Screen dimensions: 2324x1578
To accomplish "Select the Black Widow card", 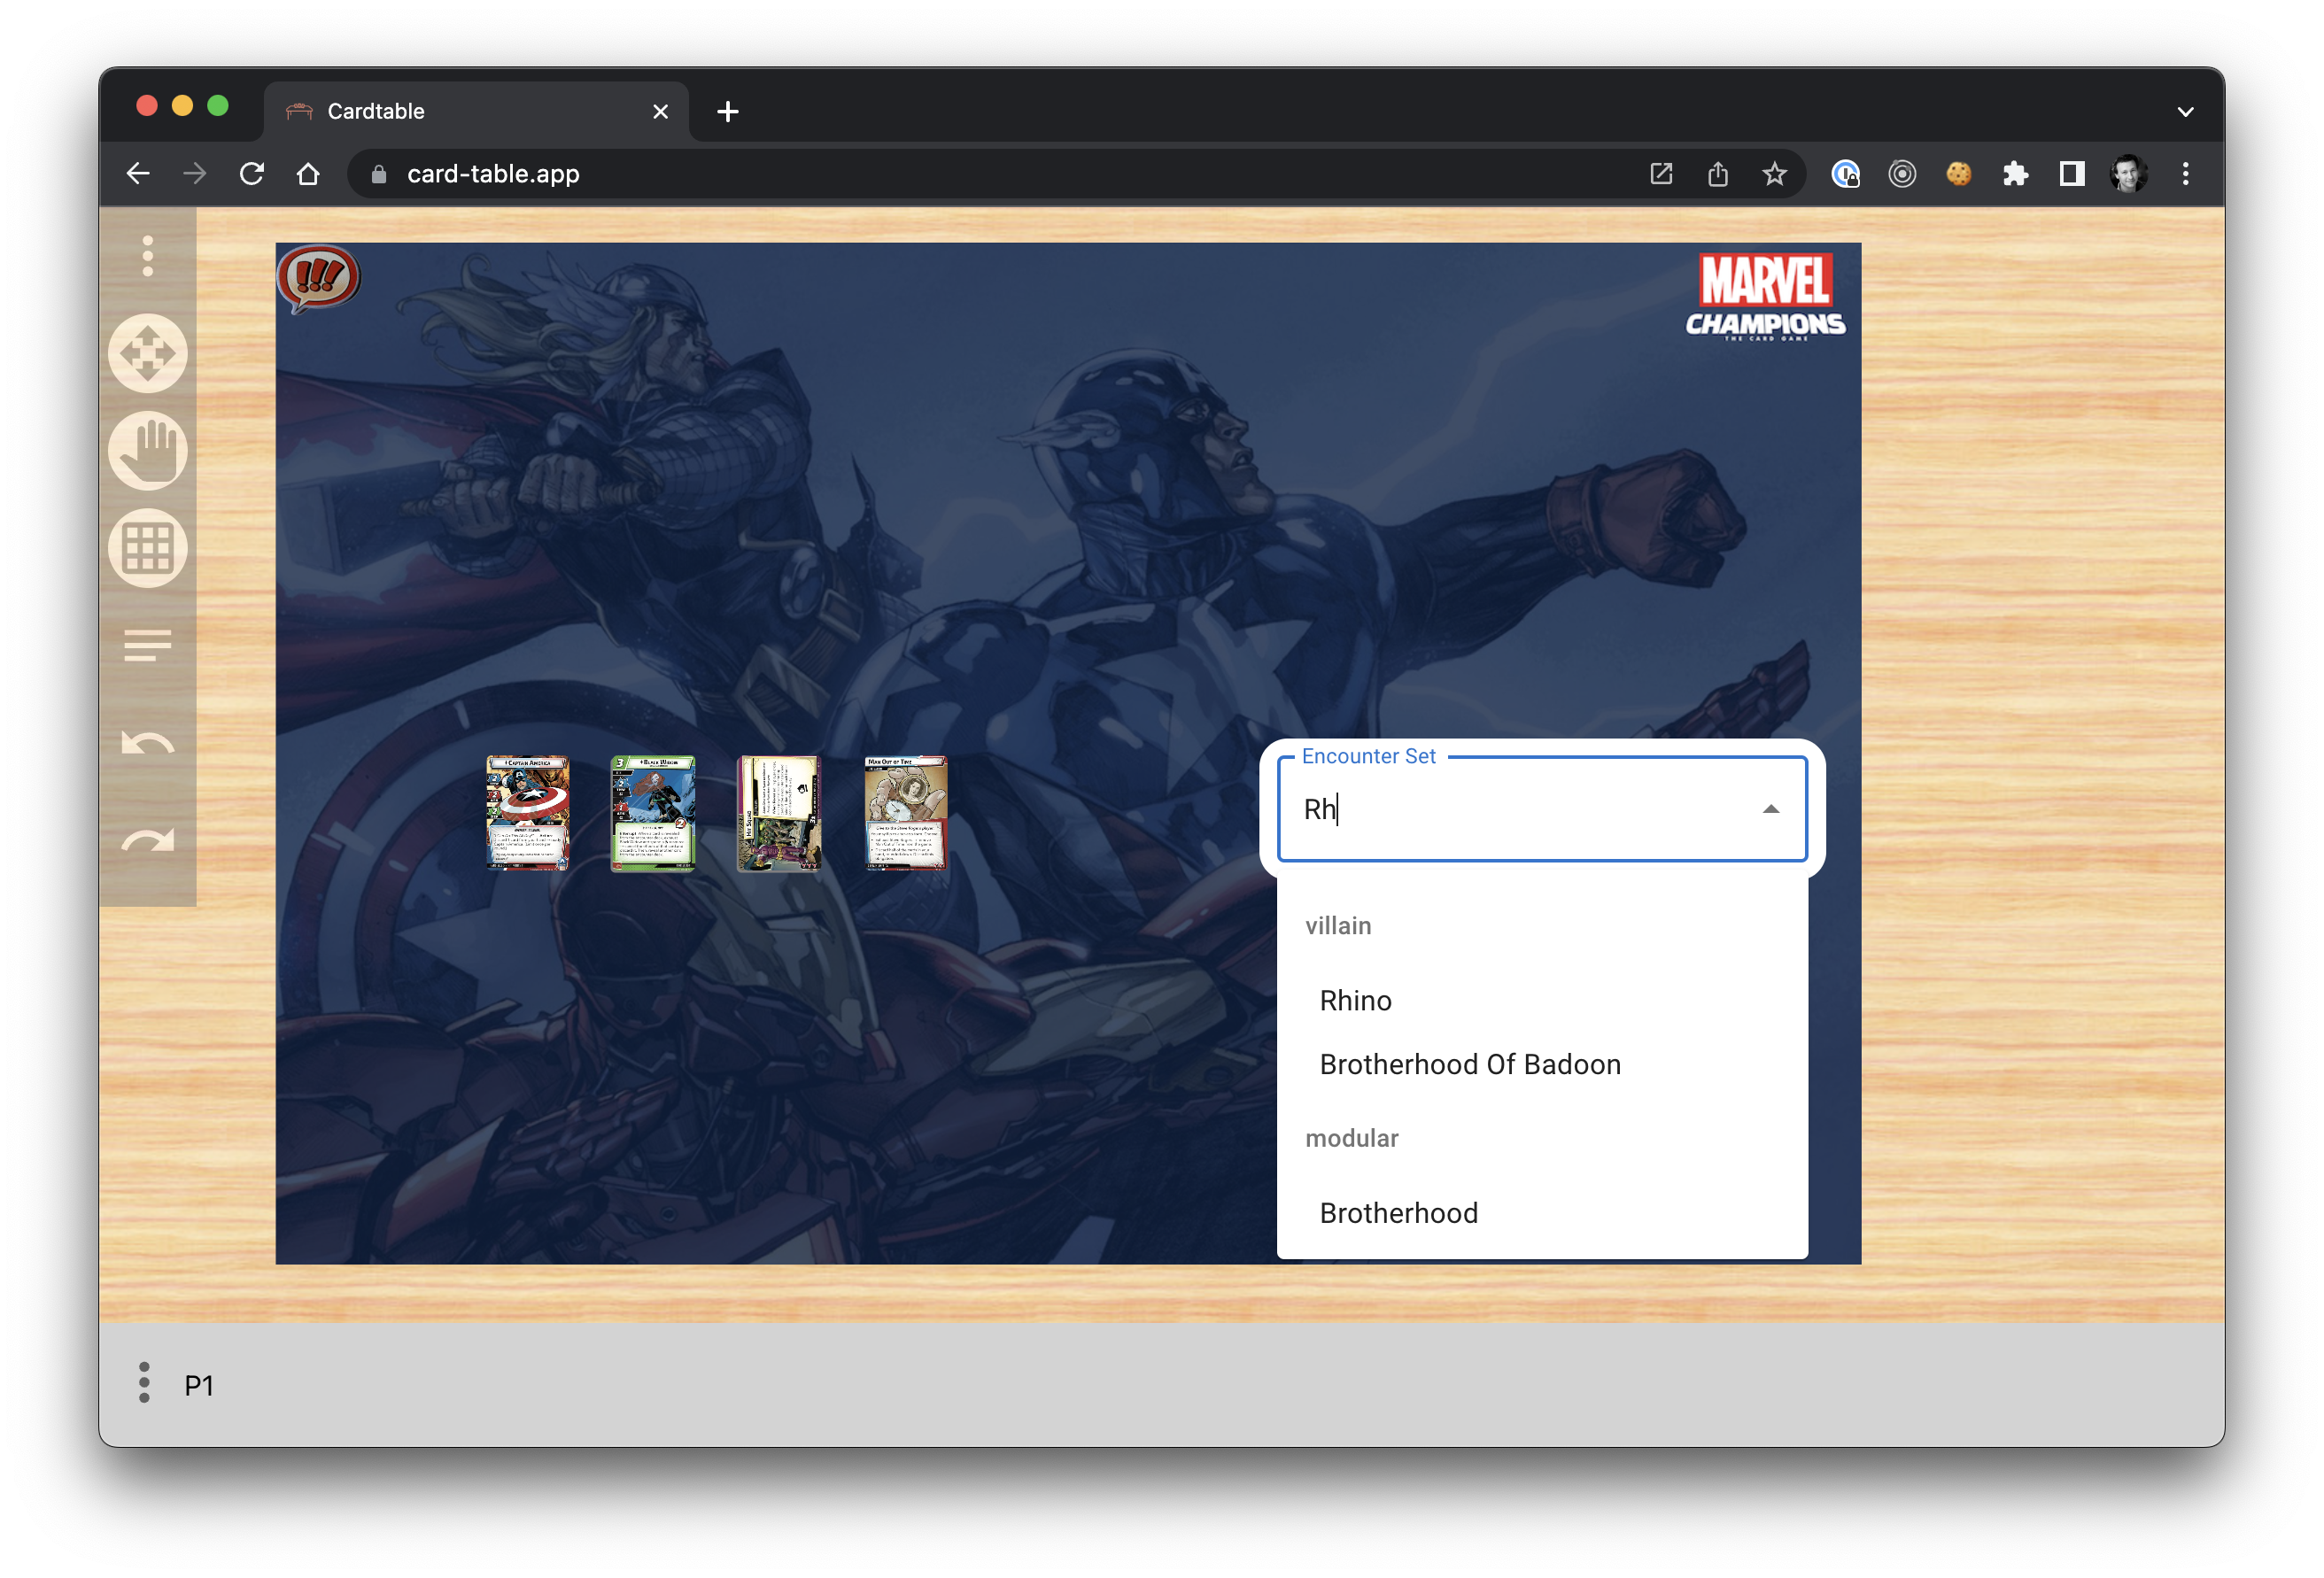I will [x=653, y=813].
